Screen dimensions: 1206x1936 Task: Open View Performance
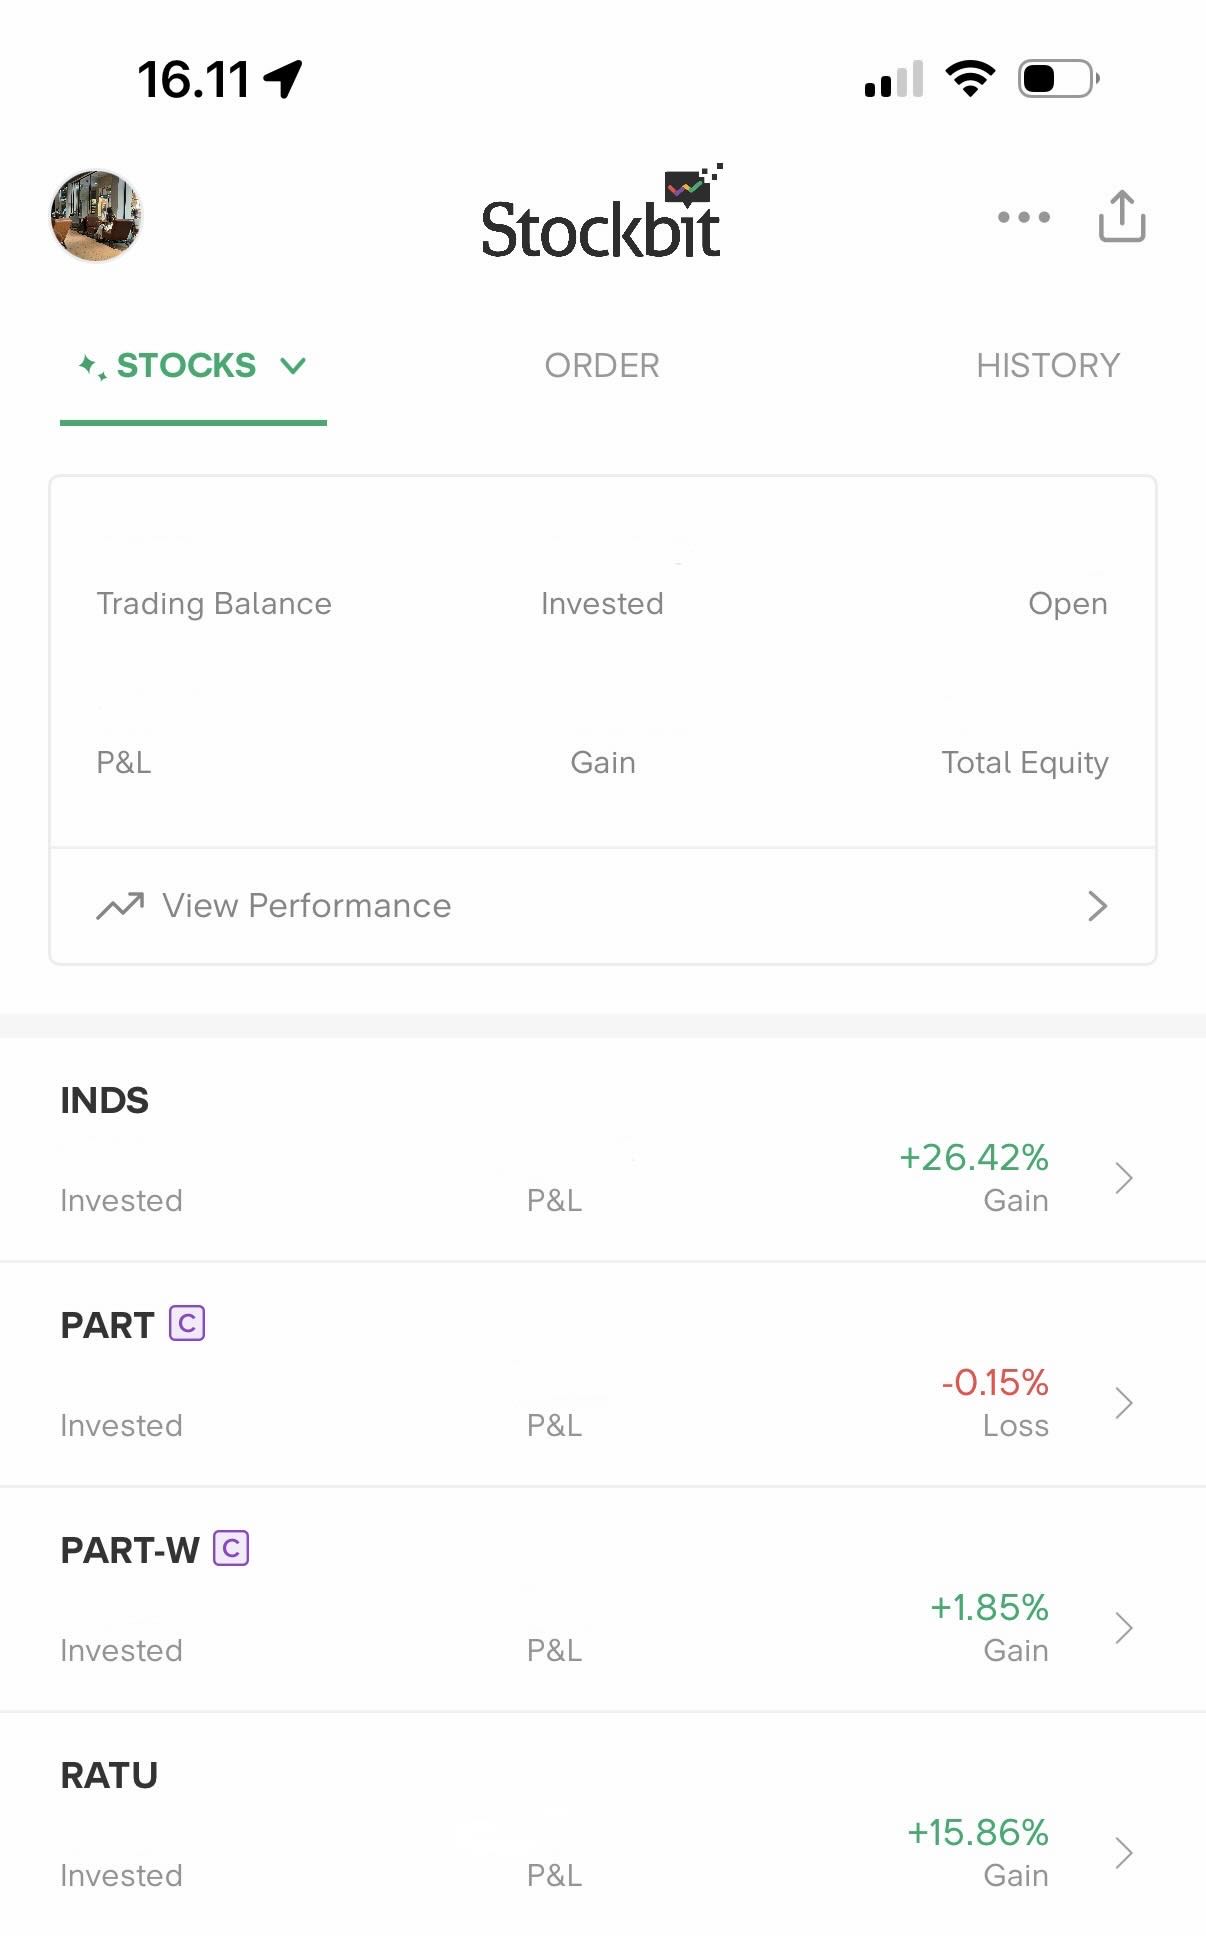tap(306, 906)
